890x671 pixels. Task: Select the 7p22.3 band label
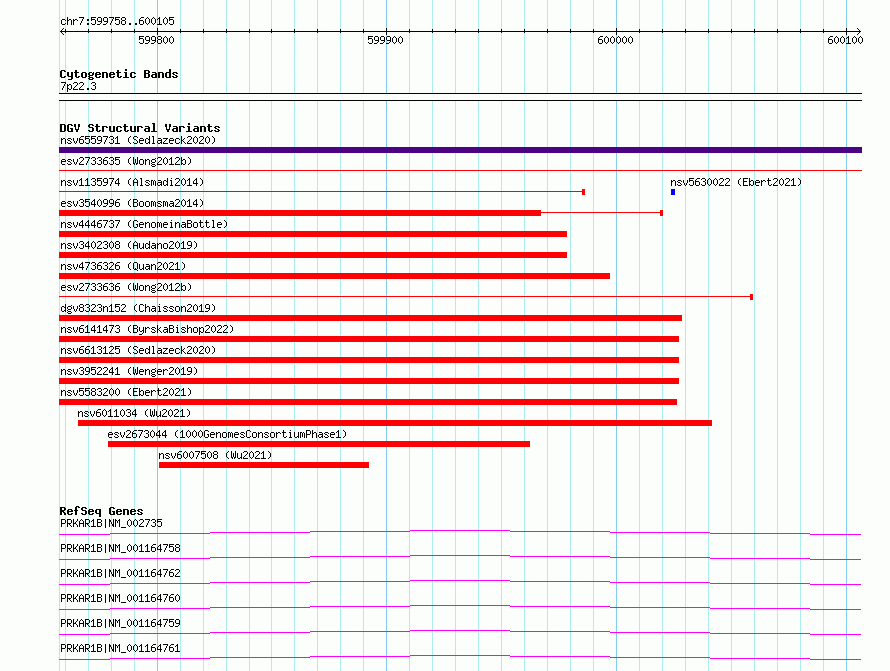[x=78, y=86]
